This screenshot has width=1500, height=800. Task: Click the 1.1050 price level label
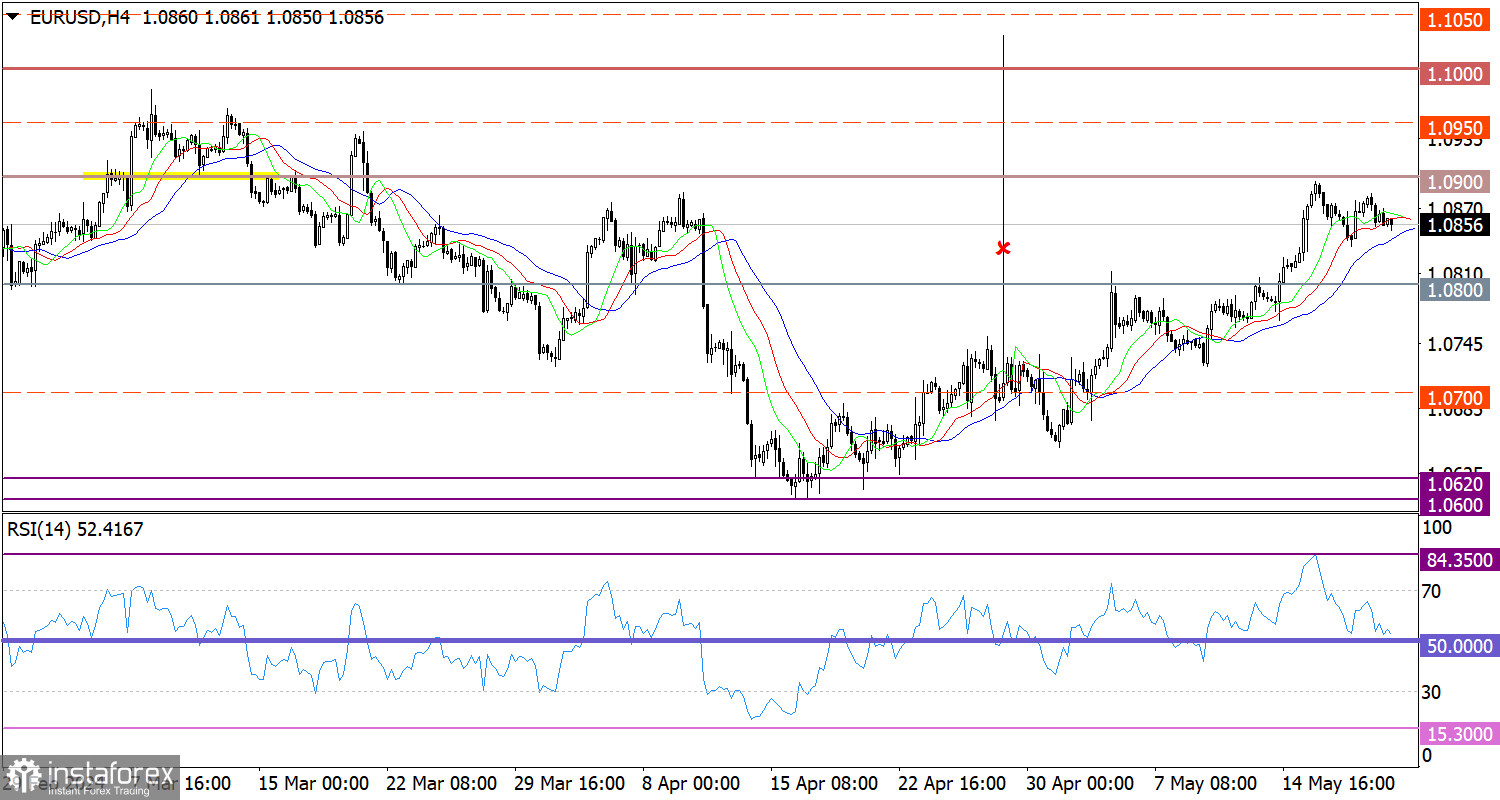pos(1454,19)
